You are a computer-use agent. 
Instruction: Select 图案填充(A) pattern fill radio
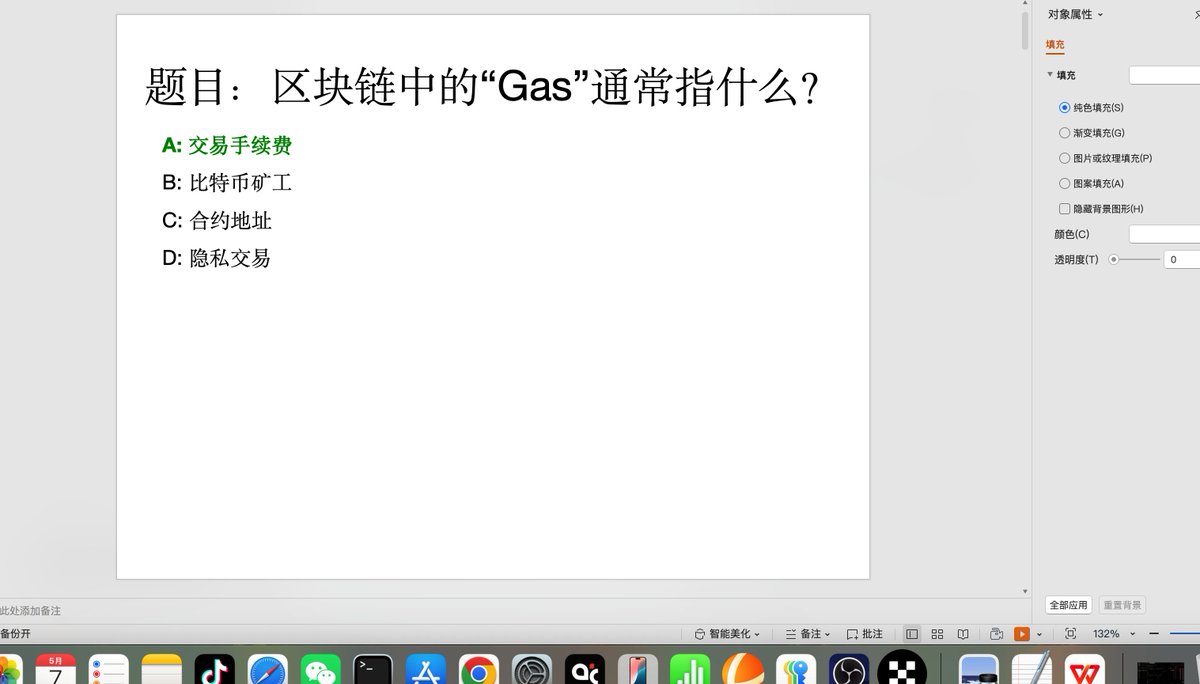pyautogui.click(x=1064, y=183)
